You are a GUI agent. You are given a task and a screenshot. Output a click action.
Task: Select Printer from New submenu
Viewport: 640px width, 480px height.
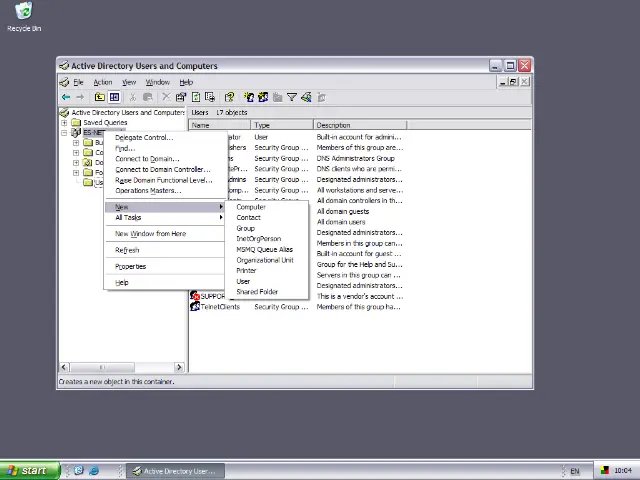tap(267, 271)
